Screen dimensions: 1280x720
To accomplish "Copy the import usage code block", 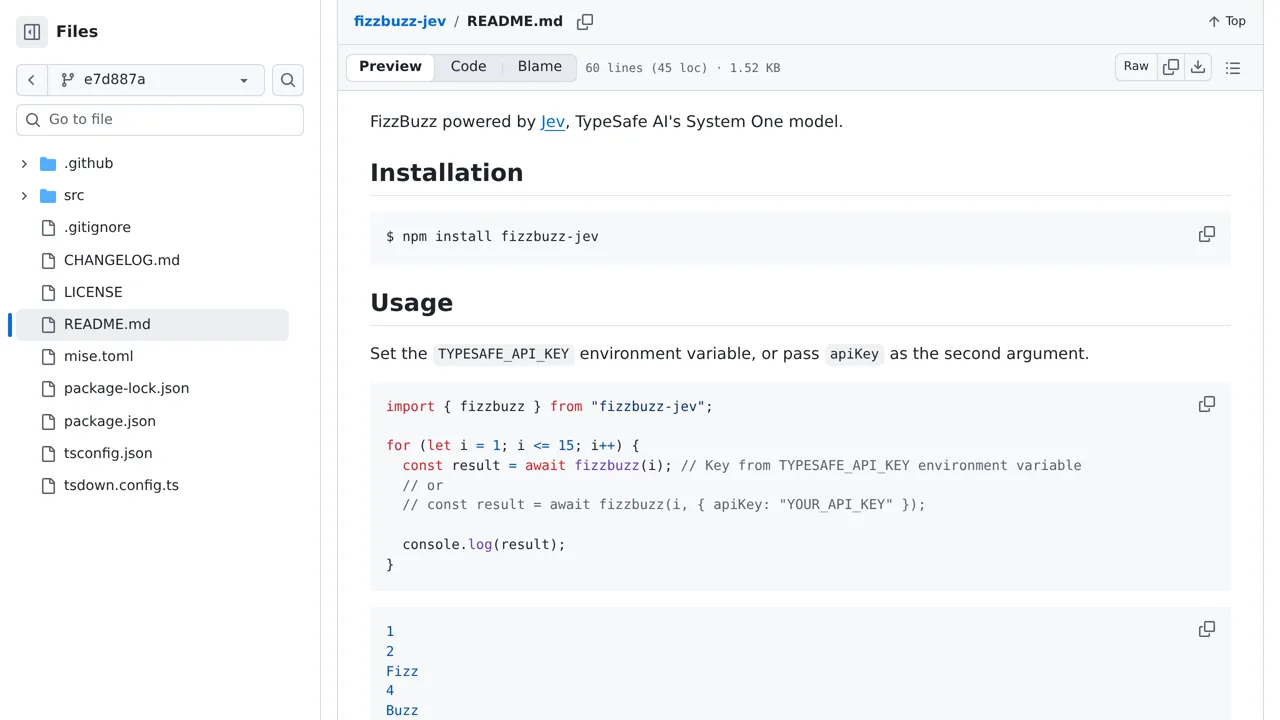I will 1207,404.
